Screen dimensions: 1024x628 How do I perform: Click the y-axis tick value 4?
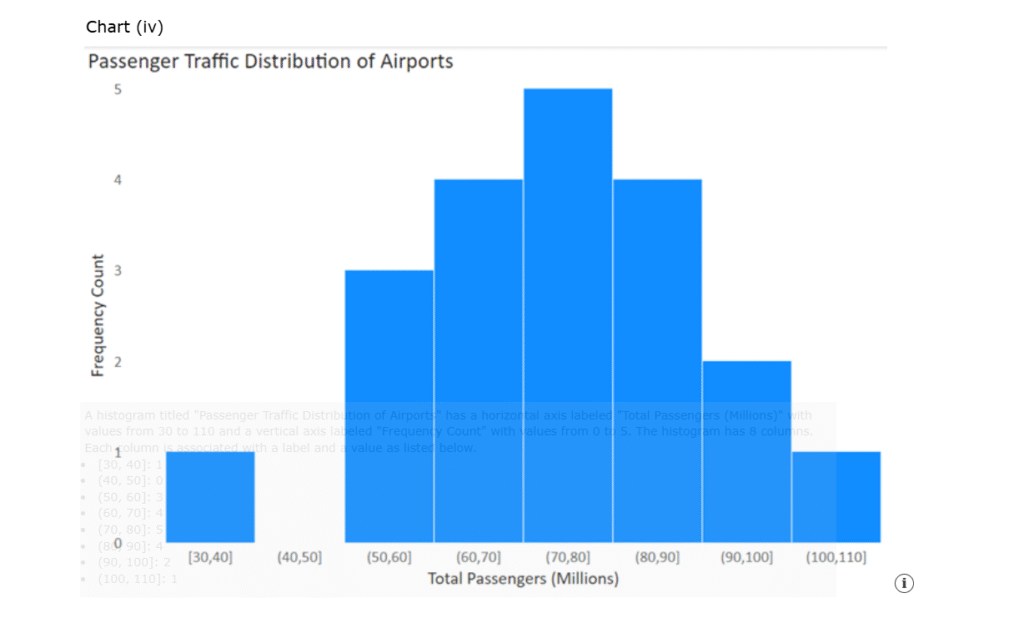117,180
